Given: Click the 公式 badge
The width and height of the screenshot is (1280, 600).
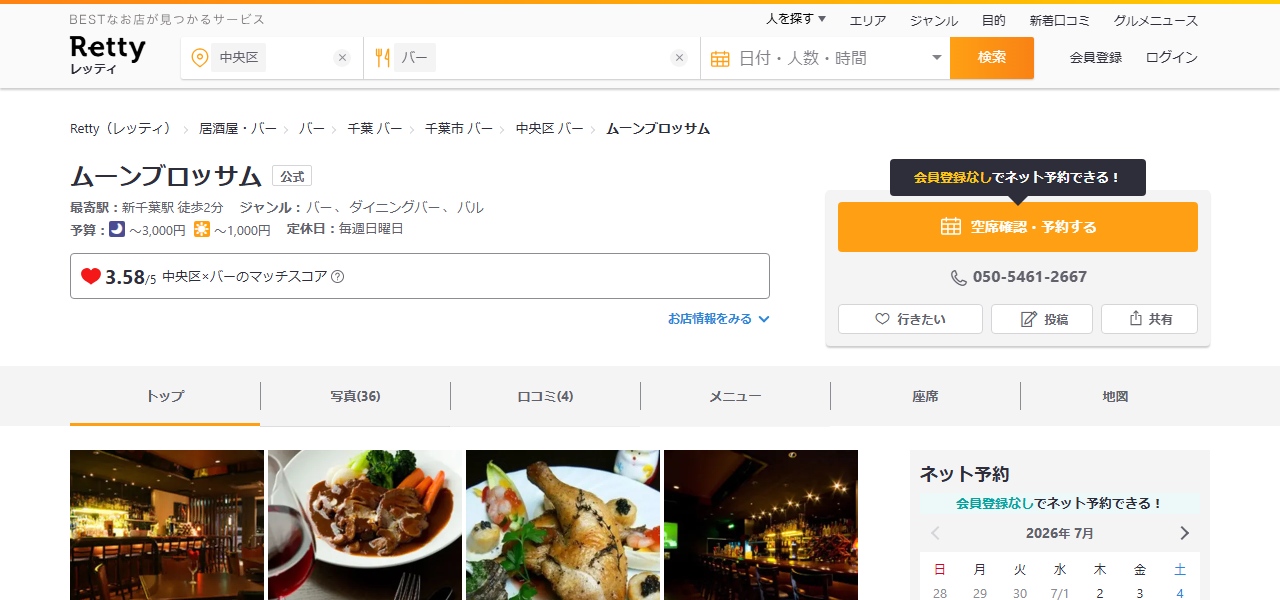Looking at the screenshot, I should [292, 176].
